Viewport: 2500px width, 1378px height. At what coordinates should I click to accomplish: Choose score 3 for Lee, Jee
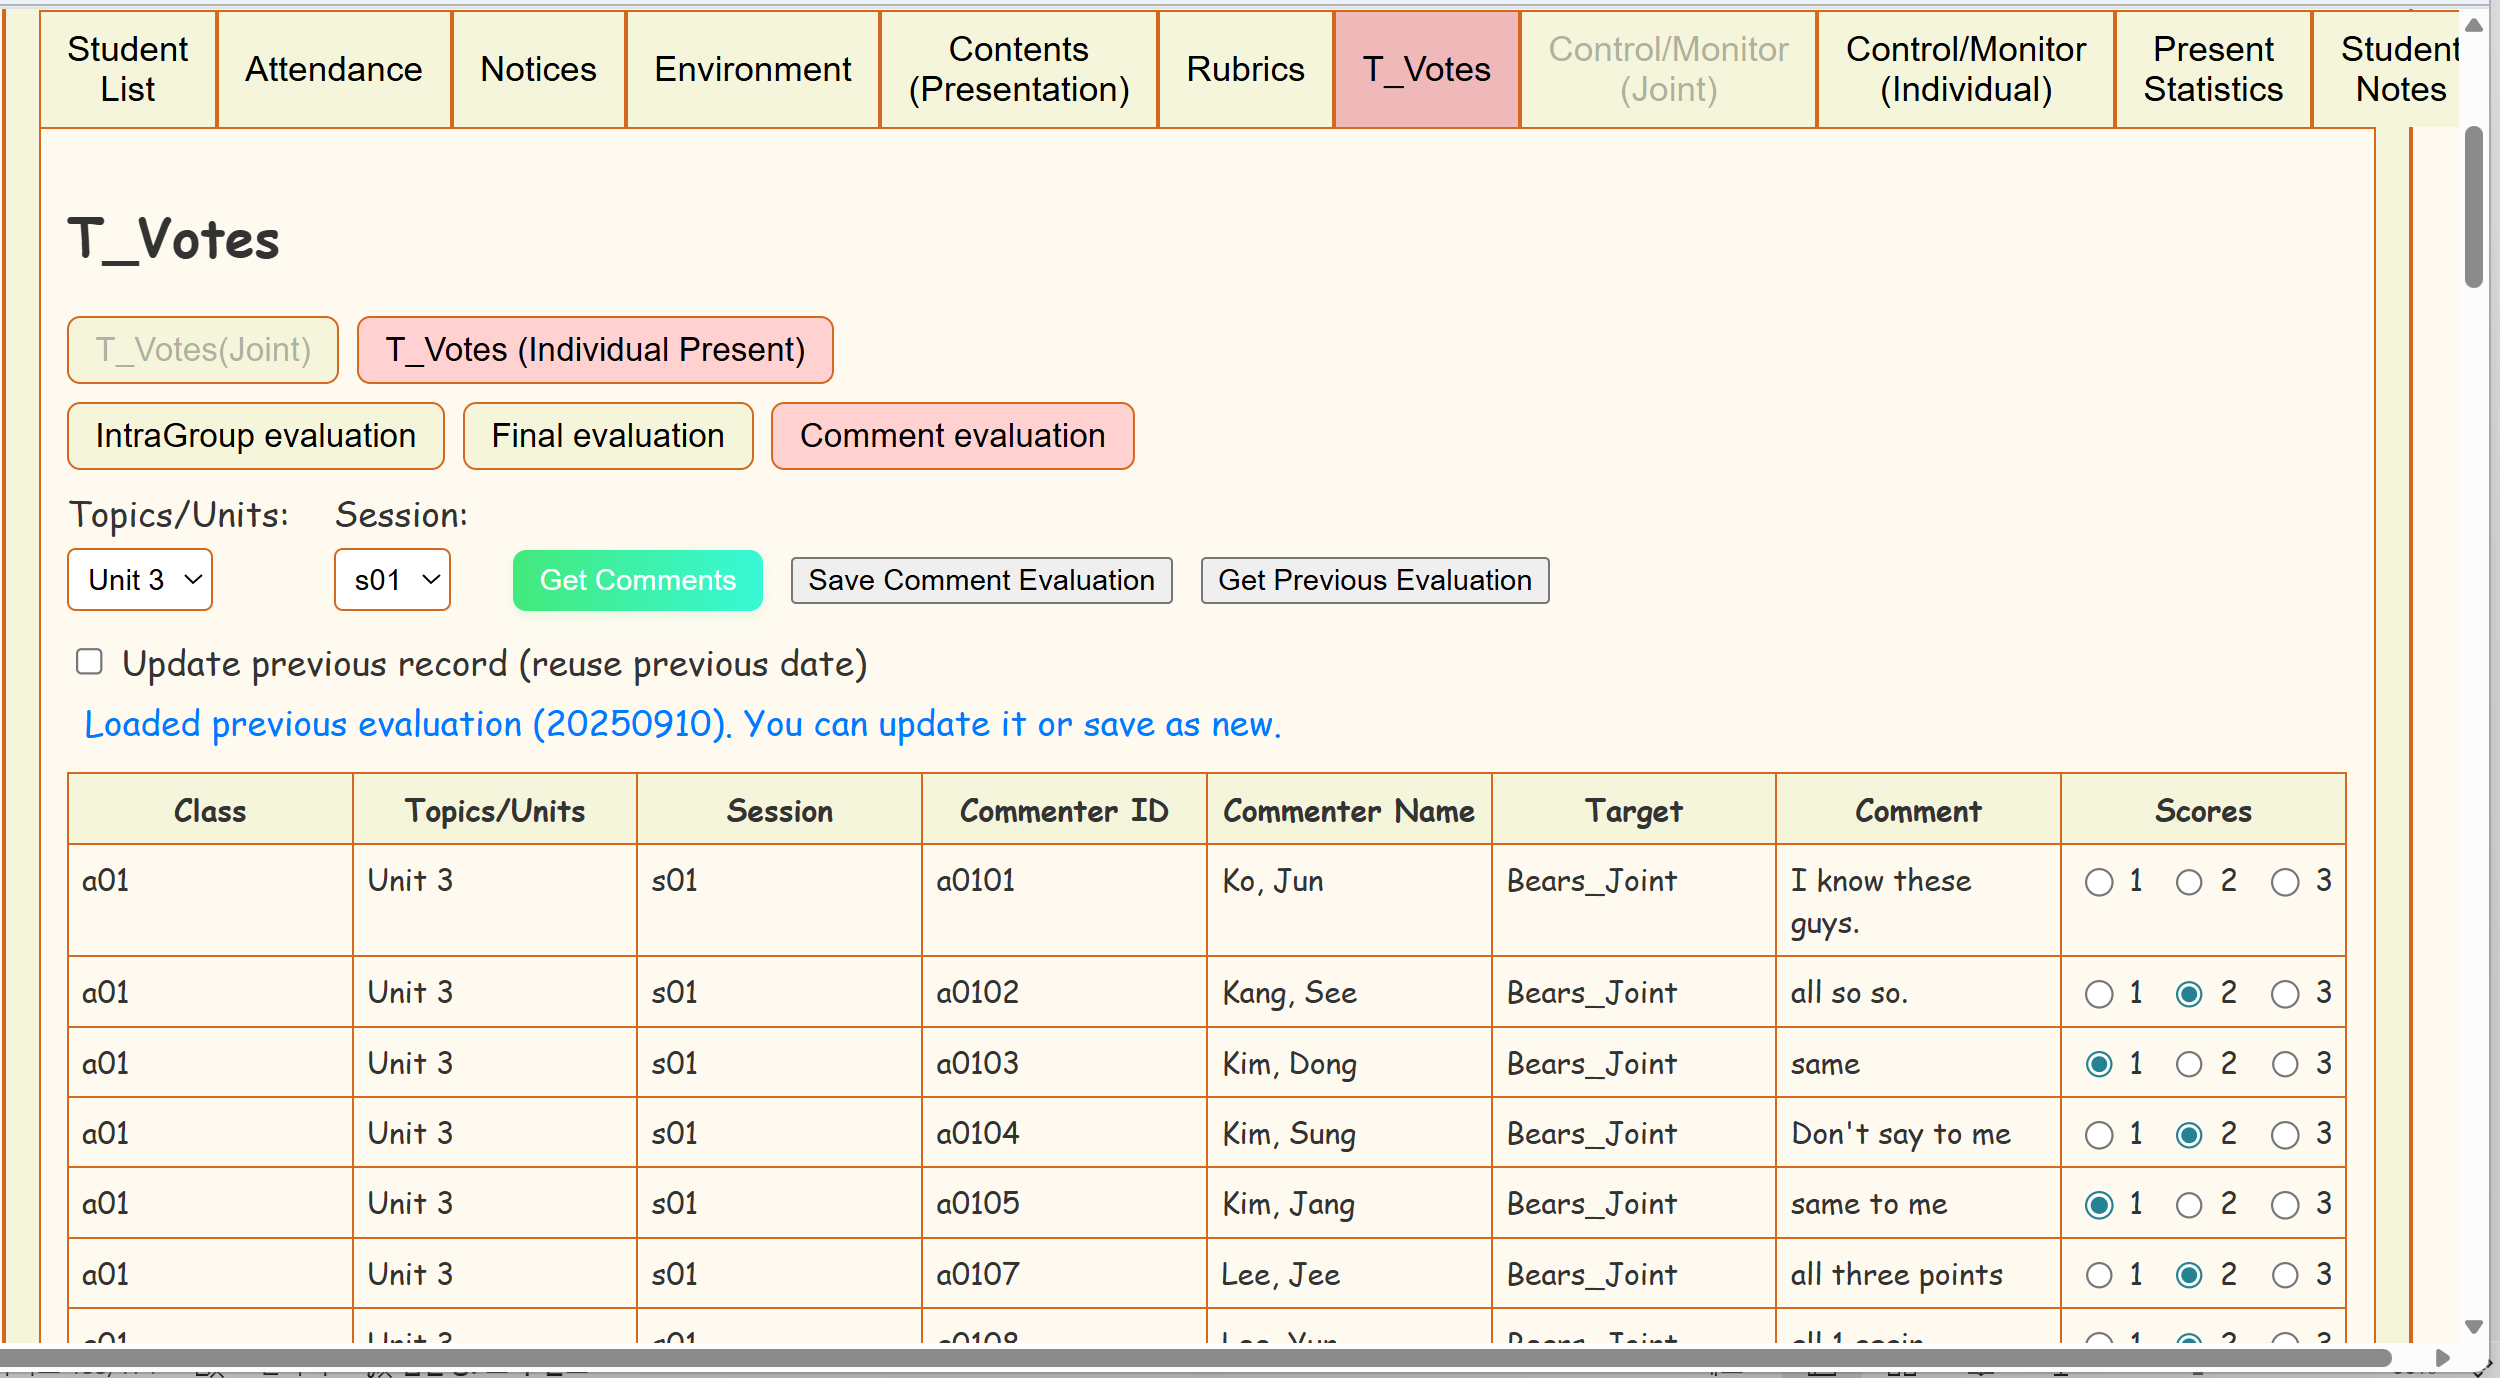pyautogui.click(x=2285, y=1275)
